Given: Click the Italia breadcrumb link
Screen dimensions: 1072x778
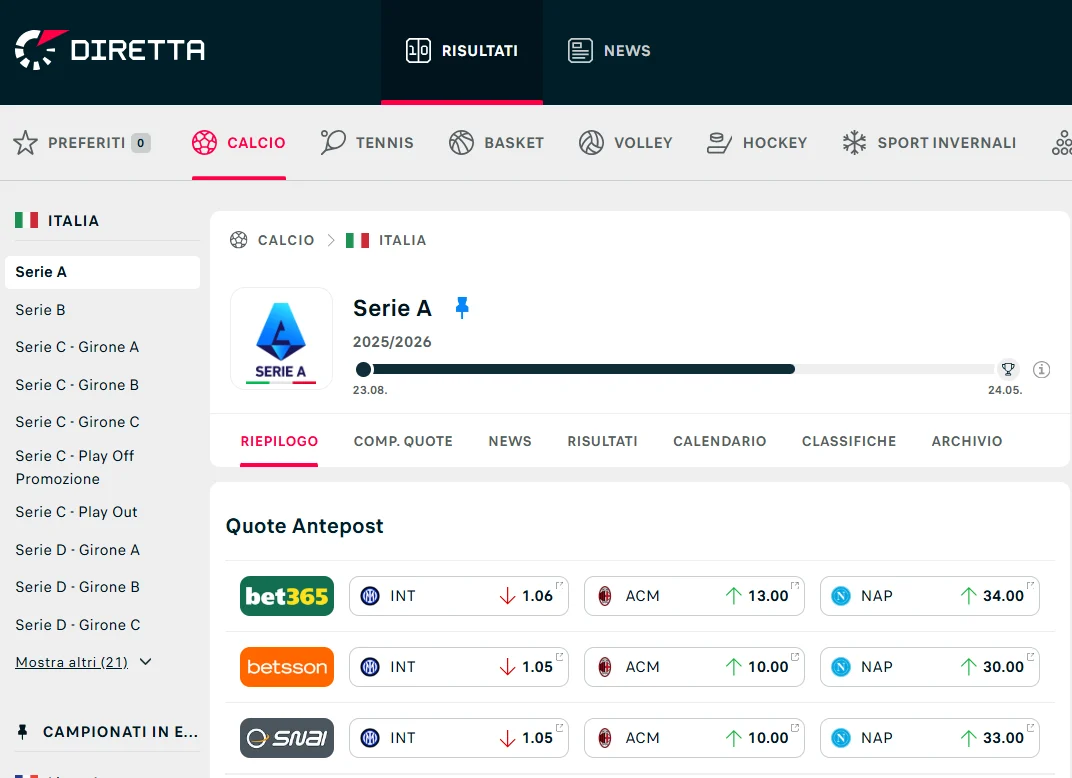Looking at the screenshot, I should point(402,240).
